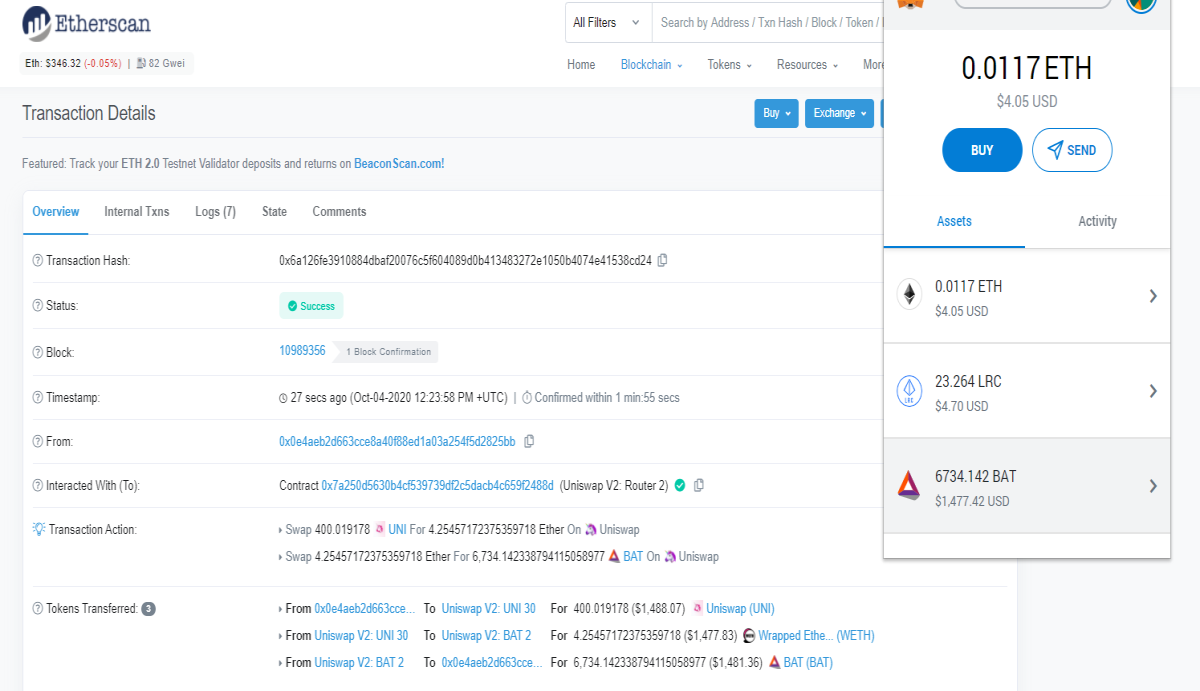Viewport: 1200px width, 691px height.
Task: Click UNI token icon in first swap line
Action: tap(379, 529)
